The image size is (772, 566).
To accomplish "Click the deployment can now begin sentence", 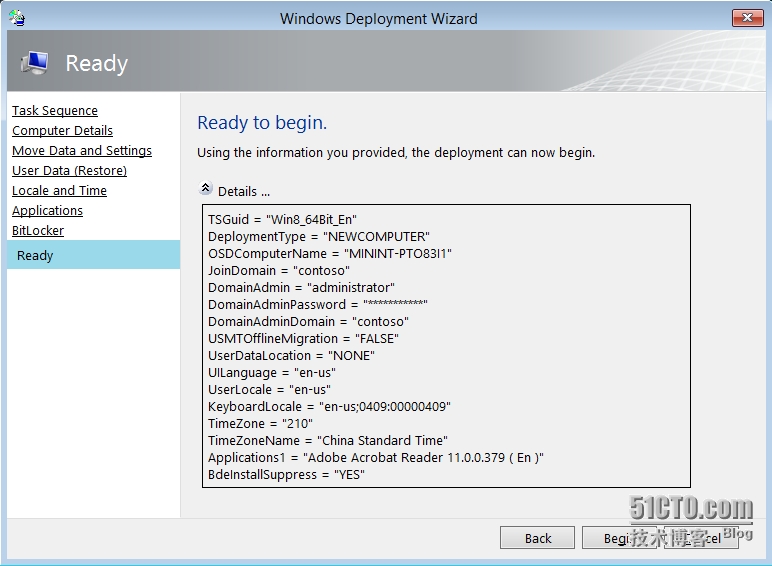I will tap(396, 153).
